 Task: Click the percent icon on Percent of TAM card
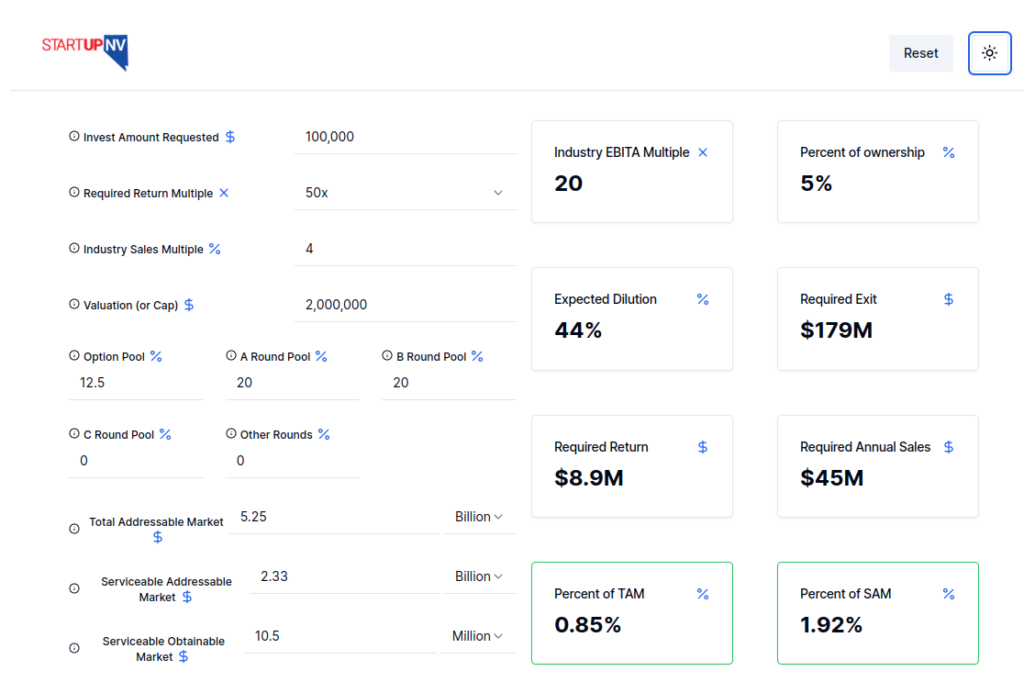(x=703, y=594)
